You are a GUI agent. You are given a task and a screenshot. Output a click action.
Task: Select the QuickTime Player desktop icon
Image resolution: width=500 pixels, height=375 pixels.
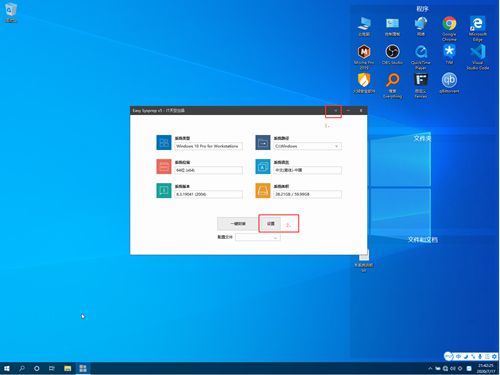point(421,57)
